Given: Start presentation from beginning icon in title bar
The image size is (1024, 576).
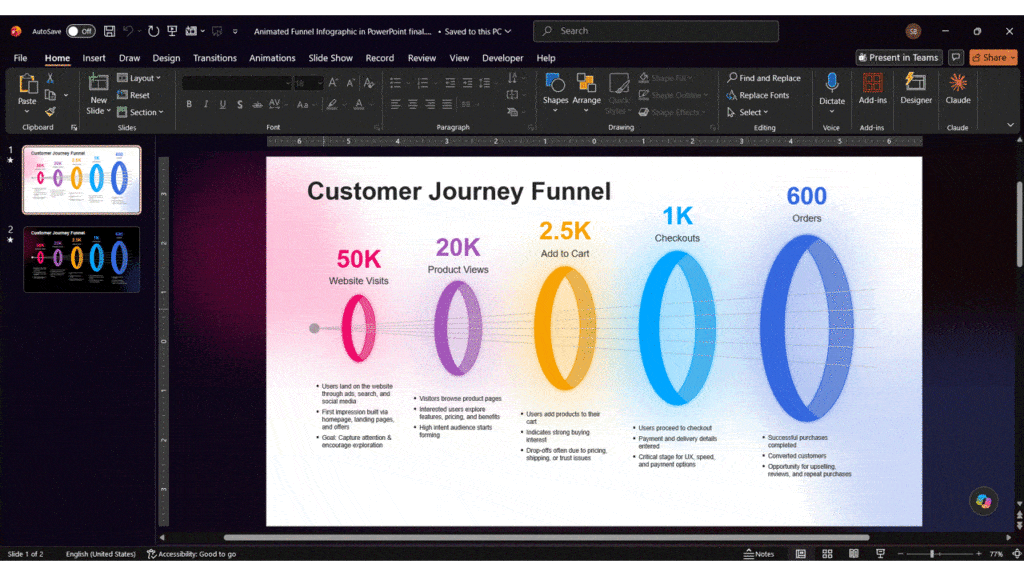Looking at the screenshot, I should click(x=172, y=31).
